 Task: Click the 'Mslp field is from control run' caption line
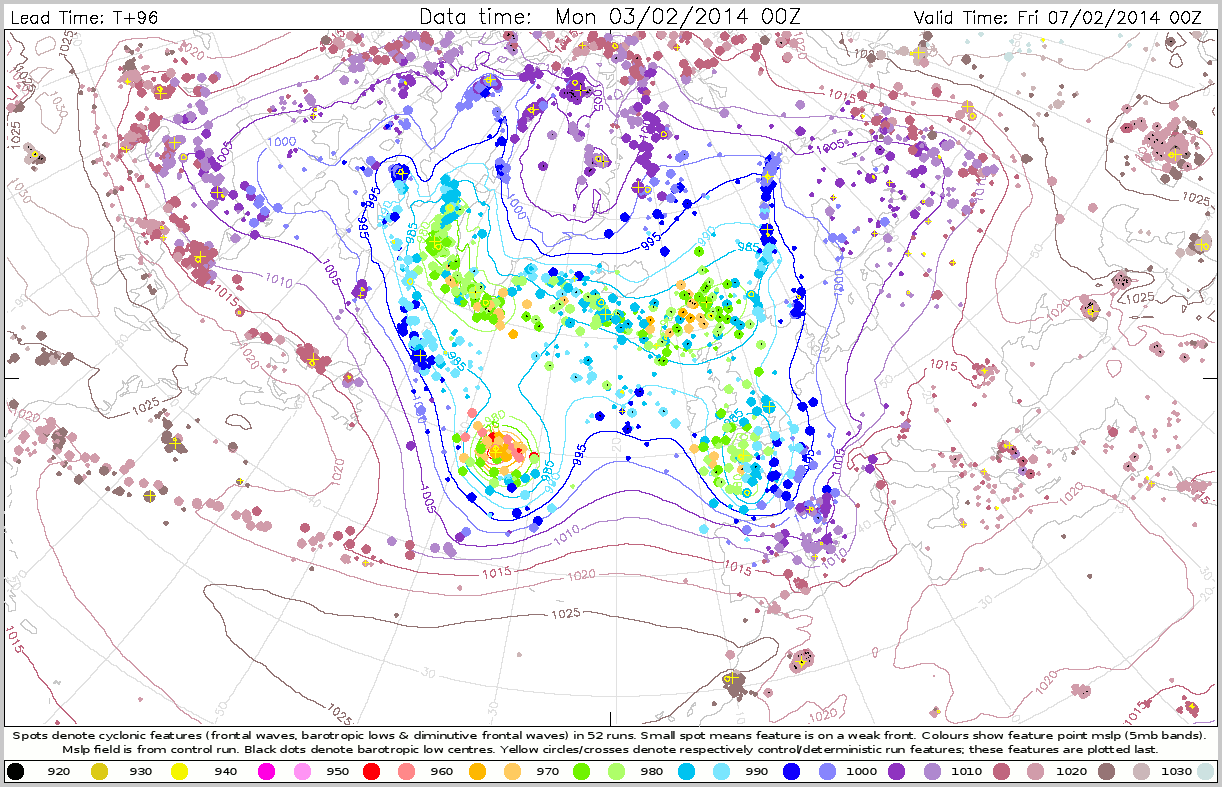click(x=610, y=748)
